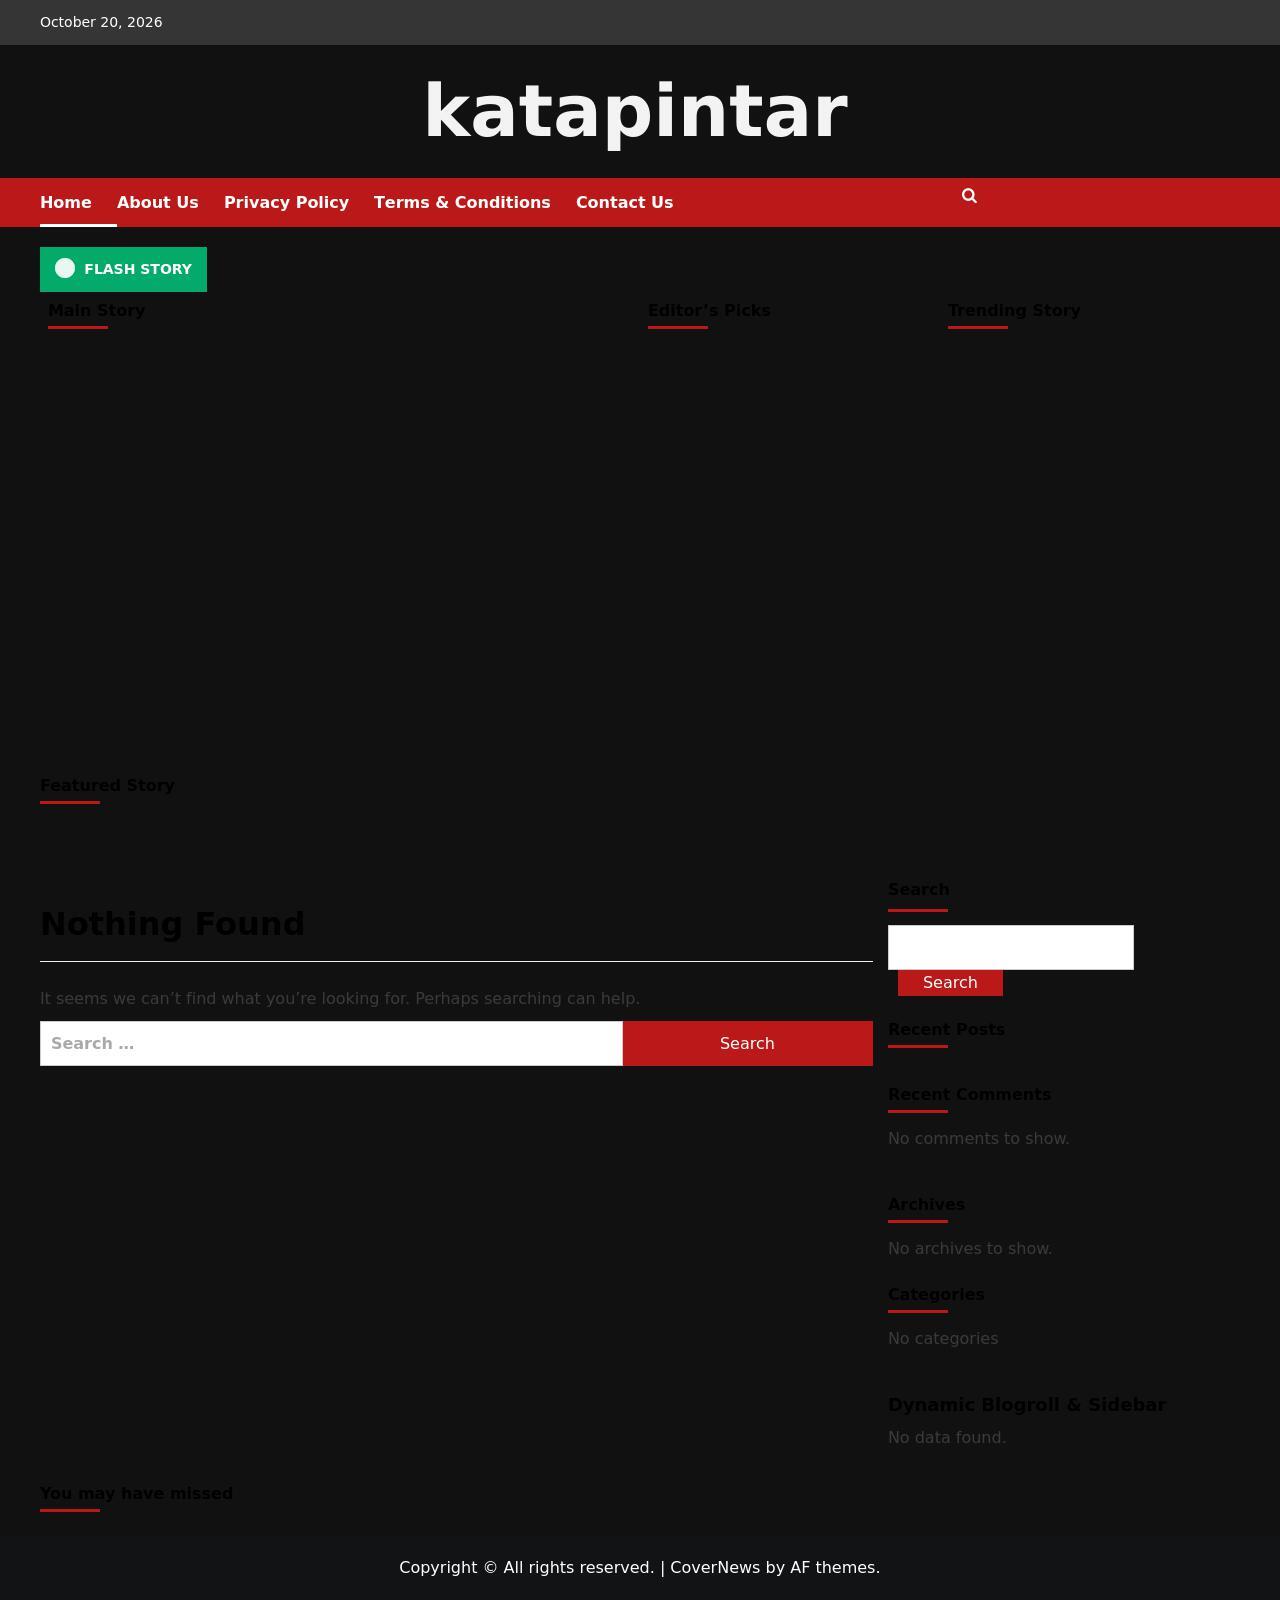Go to the Home menu item
The width and height of the screenshot is (1280, 1600).
(66, 202)
